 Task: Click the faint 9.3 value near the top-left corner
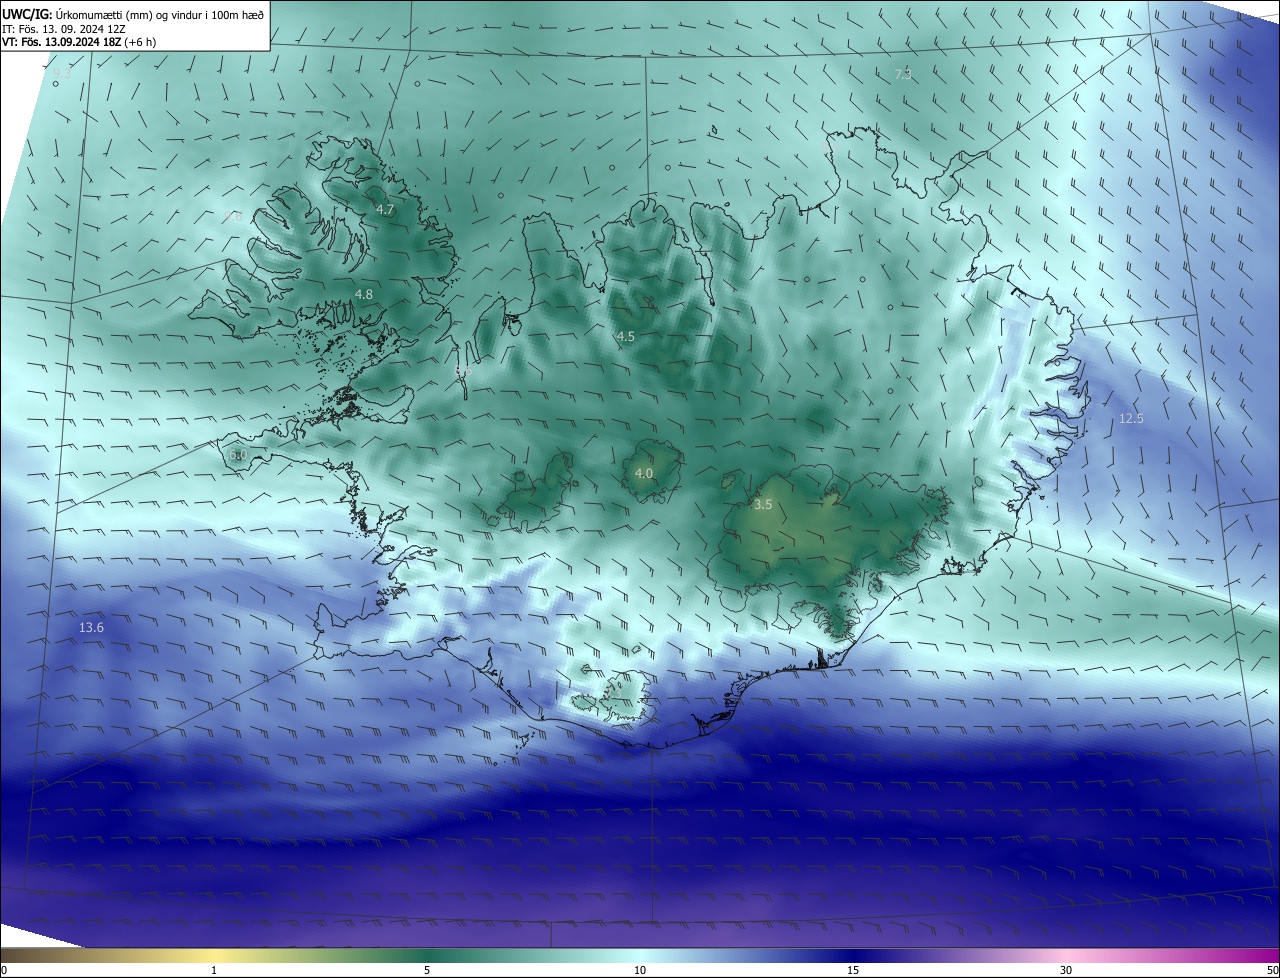click(x=62, y=73)
